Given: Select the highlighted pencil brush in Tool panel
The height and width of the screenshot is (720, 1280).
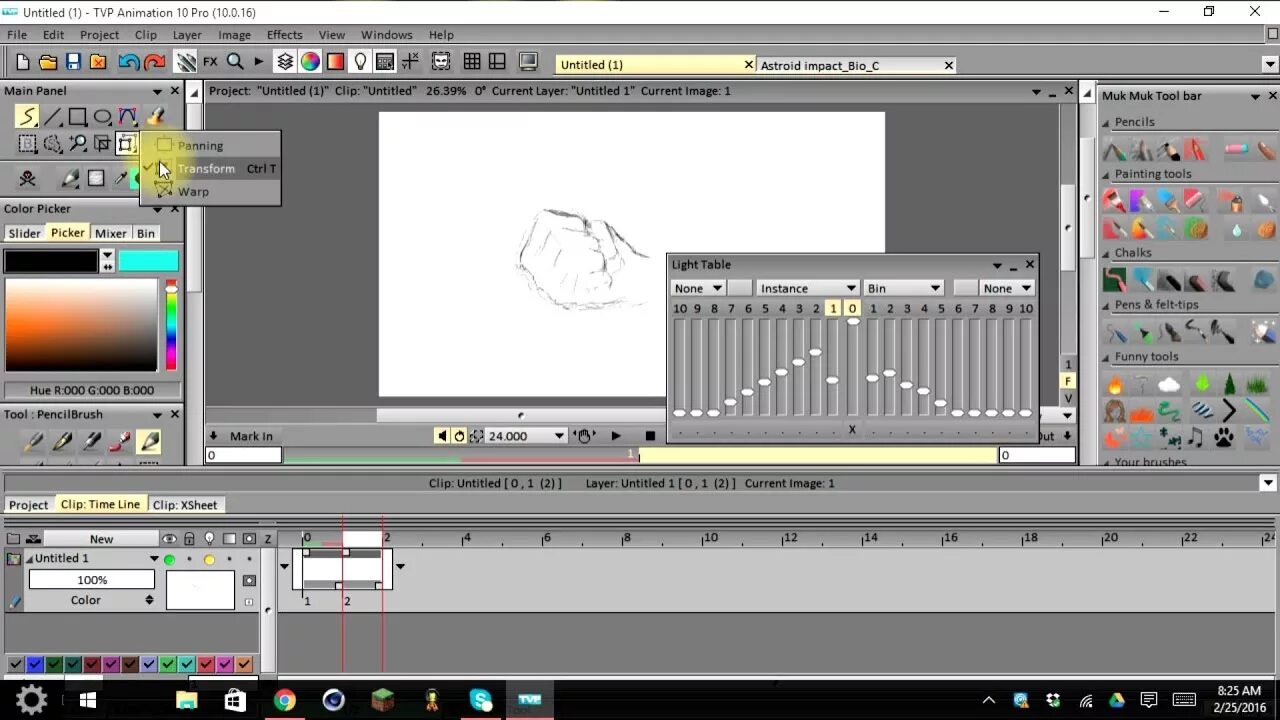Looking at the screenshot, I should [x=149, y=441].
